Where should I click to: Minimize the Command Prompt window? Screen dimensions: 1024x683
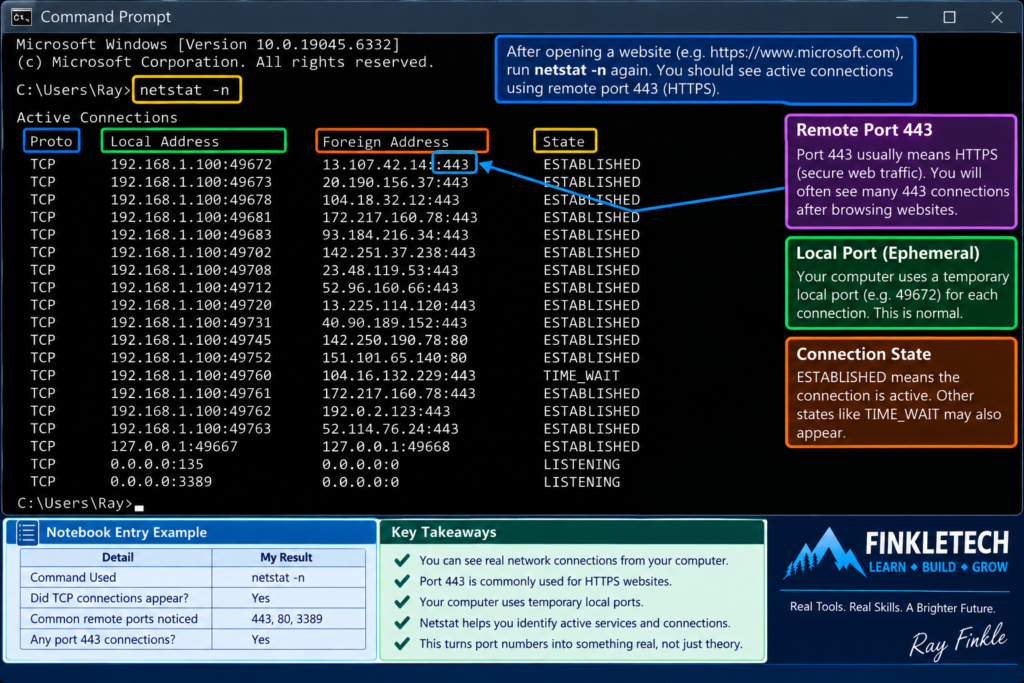[902, 17]
